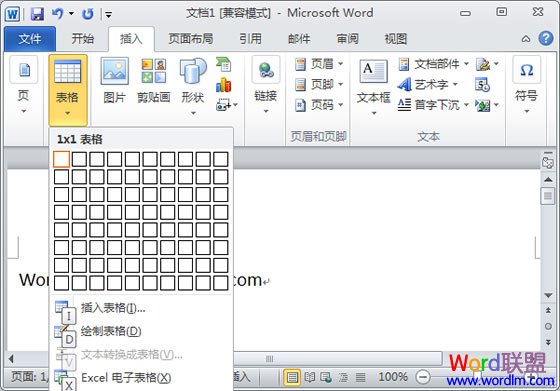Switch to full screen reading view icon
The image size is (560, 391).
pos(310,377)
